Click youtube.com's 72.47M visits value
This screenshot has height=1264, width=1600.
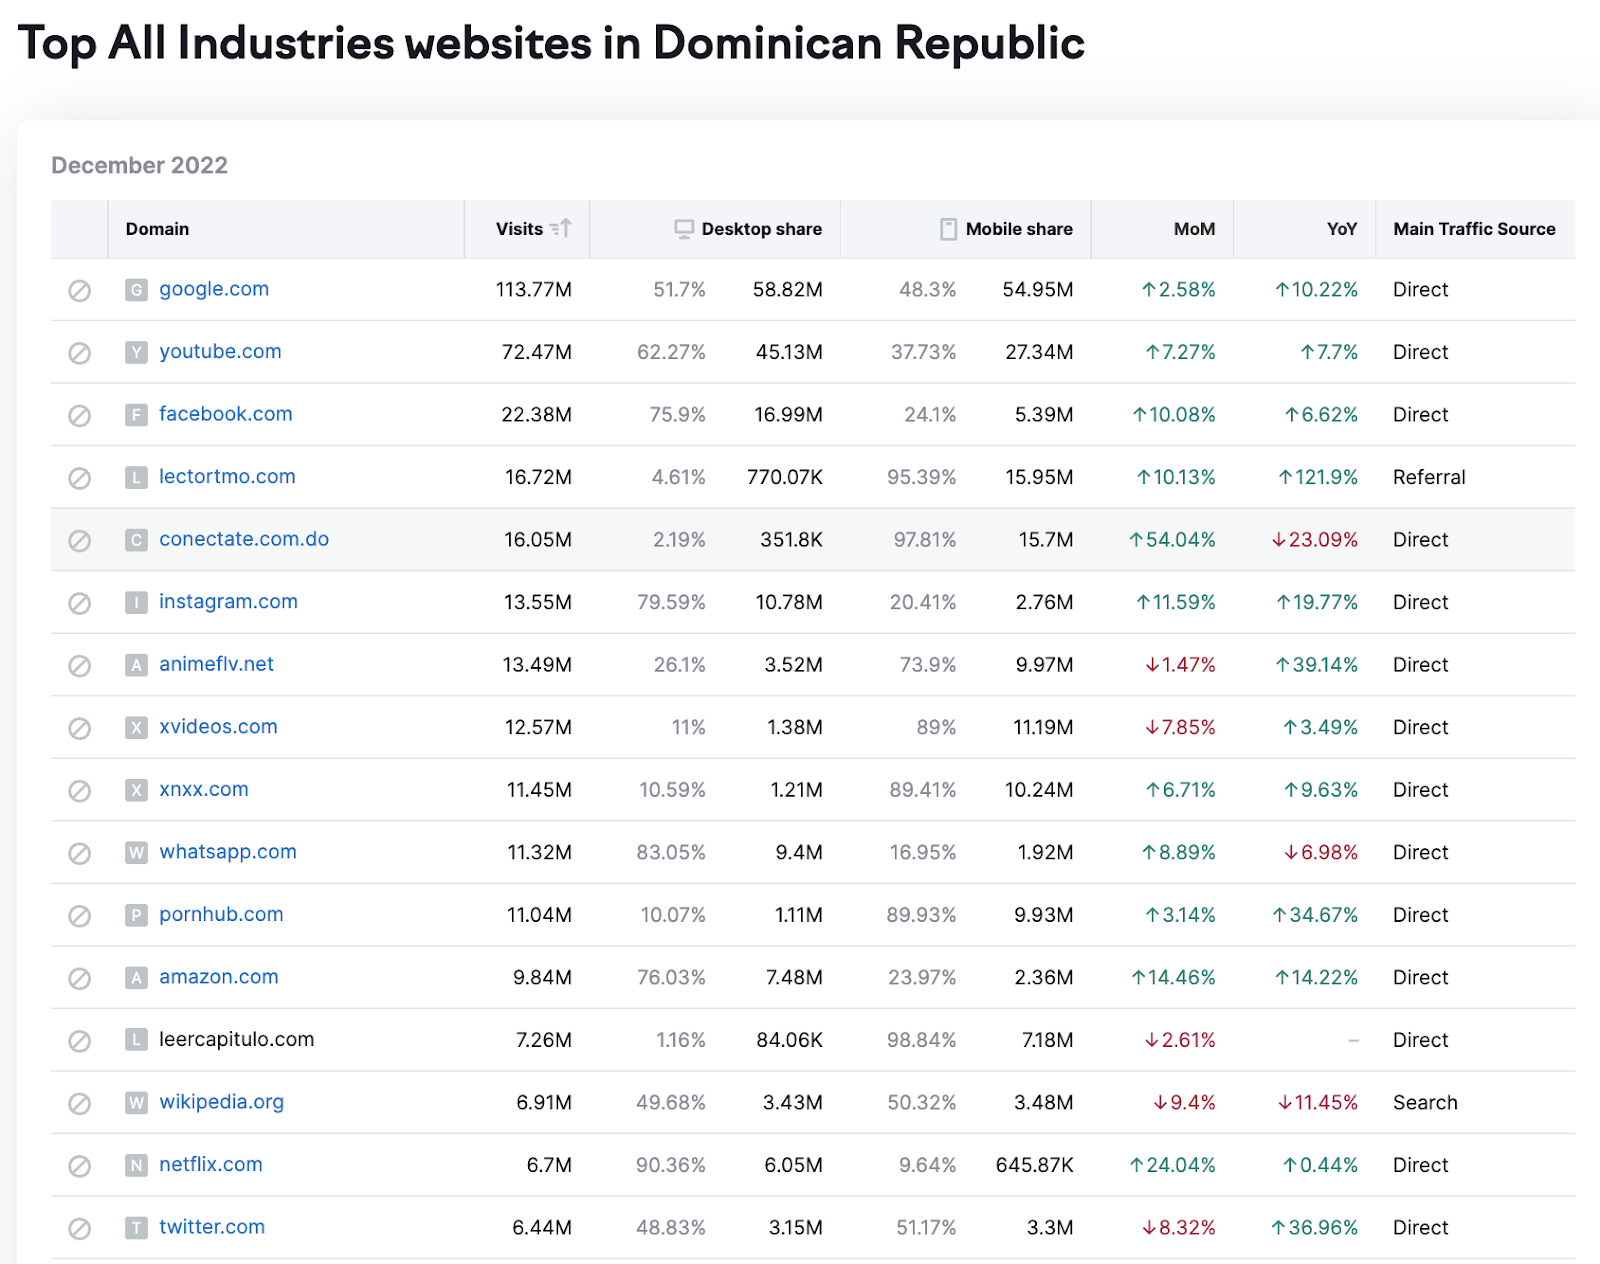tap(537, 352)
